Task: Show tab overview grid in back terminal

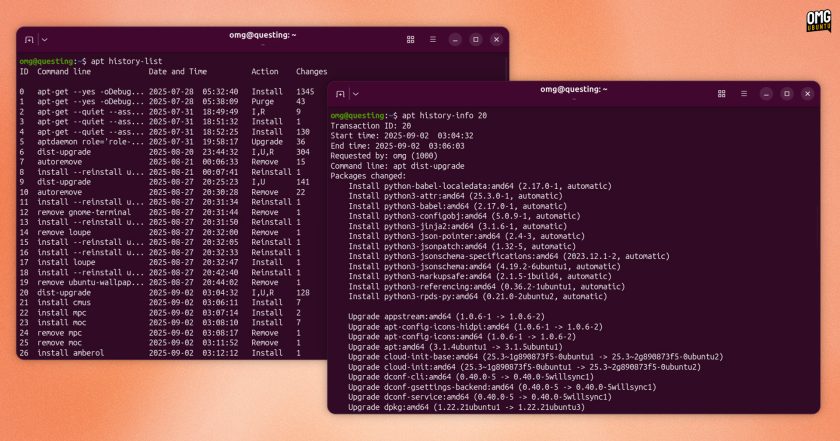Action: (x=410, y=40)
